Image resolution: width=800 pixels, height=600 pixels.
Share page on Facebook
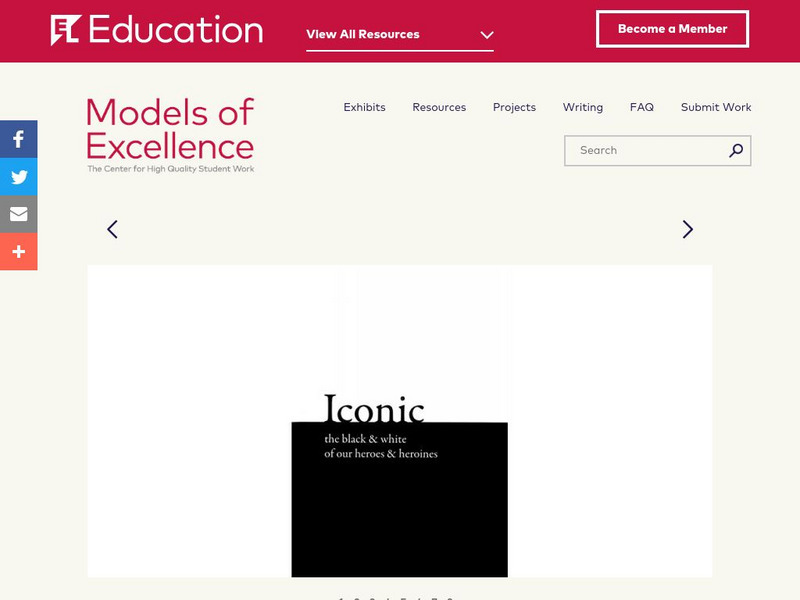[x=18, y=139]
